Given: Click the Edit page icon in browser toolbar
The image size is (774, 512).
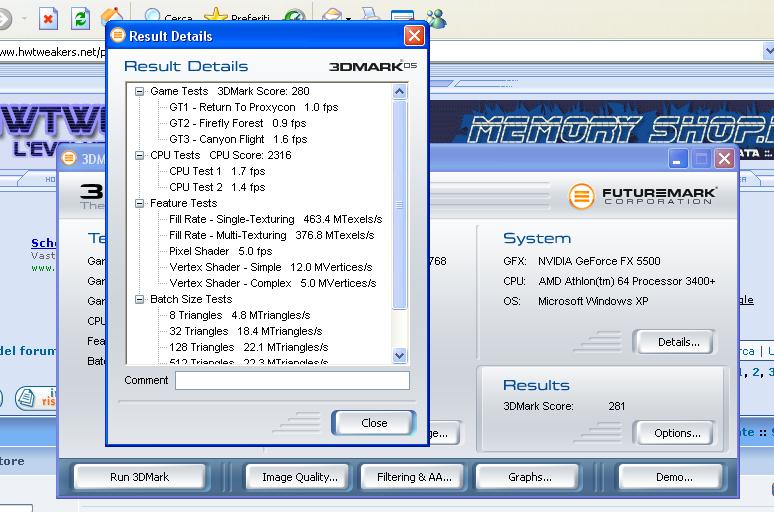Looking at the screenshot, I should coord(402,16).
